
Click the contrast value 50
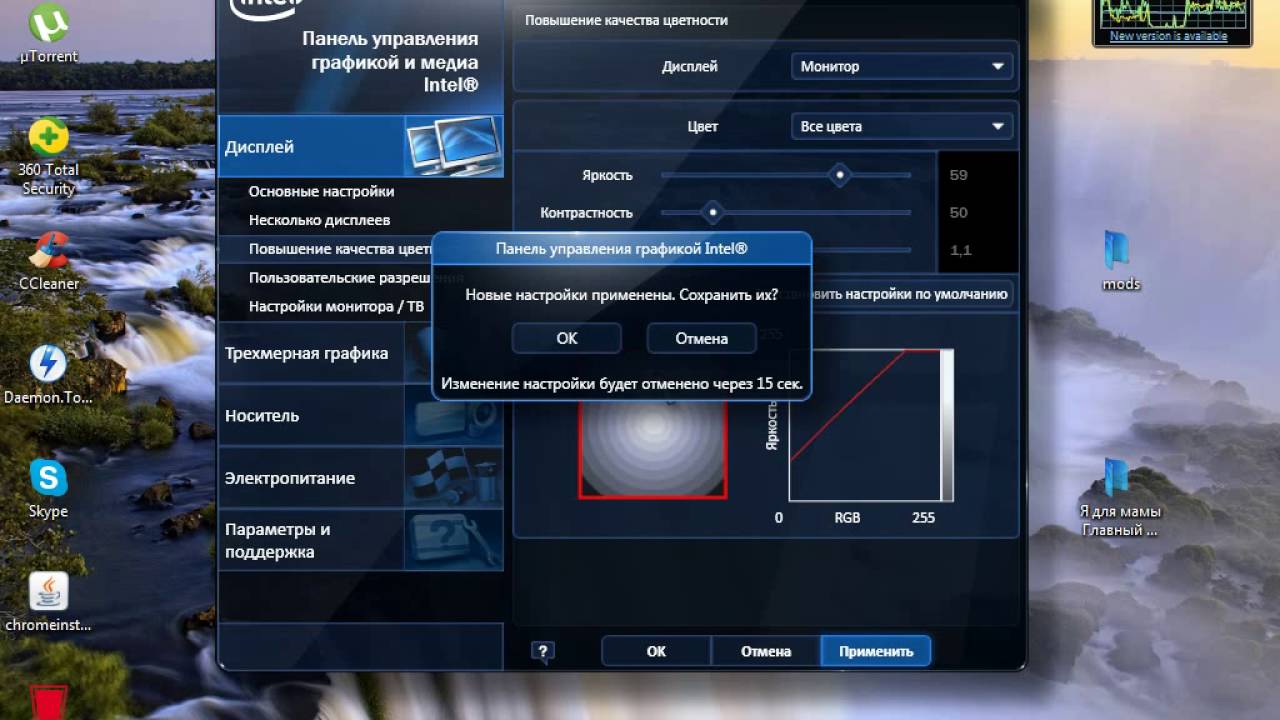pos(958,213)
